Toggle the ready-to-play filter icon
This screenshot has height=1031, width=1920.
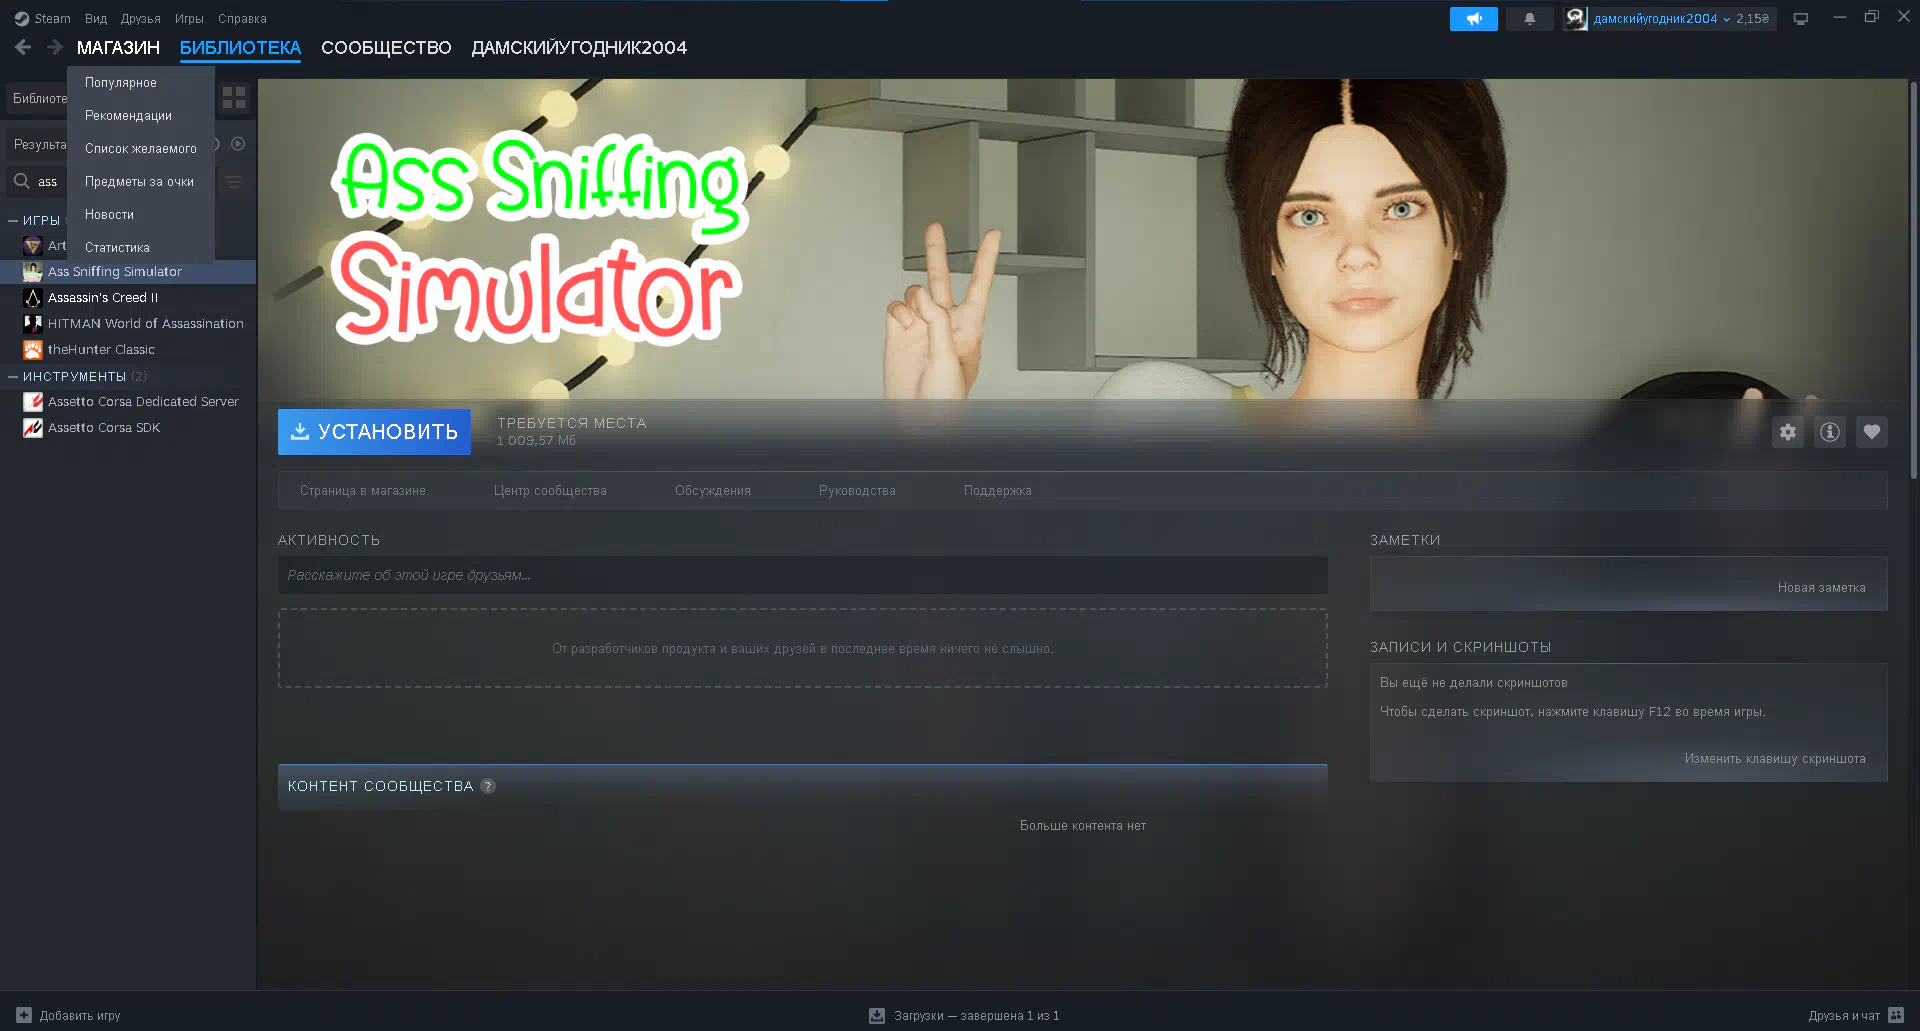238,144
